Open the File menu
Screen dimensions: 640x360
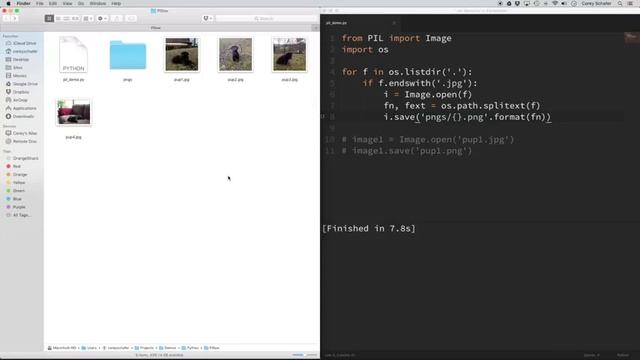(40, 3)
